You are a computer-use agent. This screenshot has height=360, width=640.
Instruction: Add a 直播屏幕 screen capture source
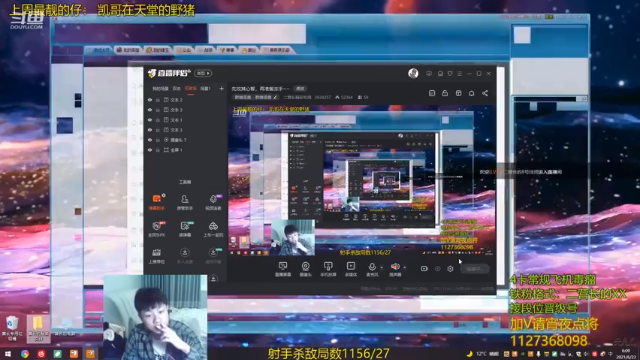point(283,269)
